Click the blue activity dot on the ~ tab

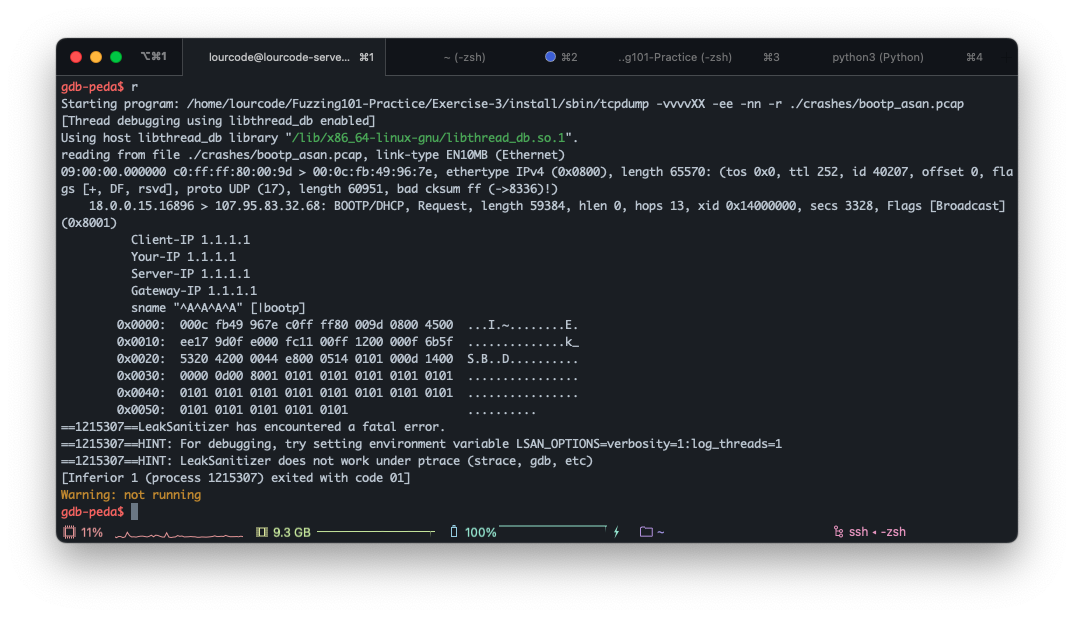pyautogui.click(x=550, y=57)
